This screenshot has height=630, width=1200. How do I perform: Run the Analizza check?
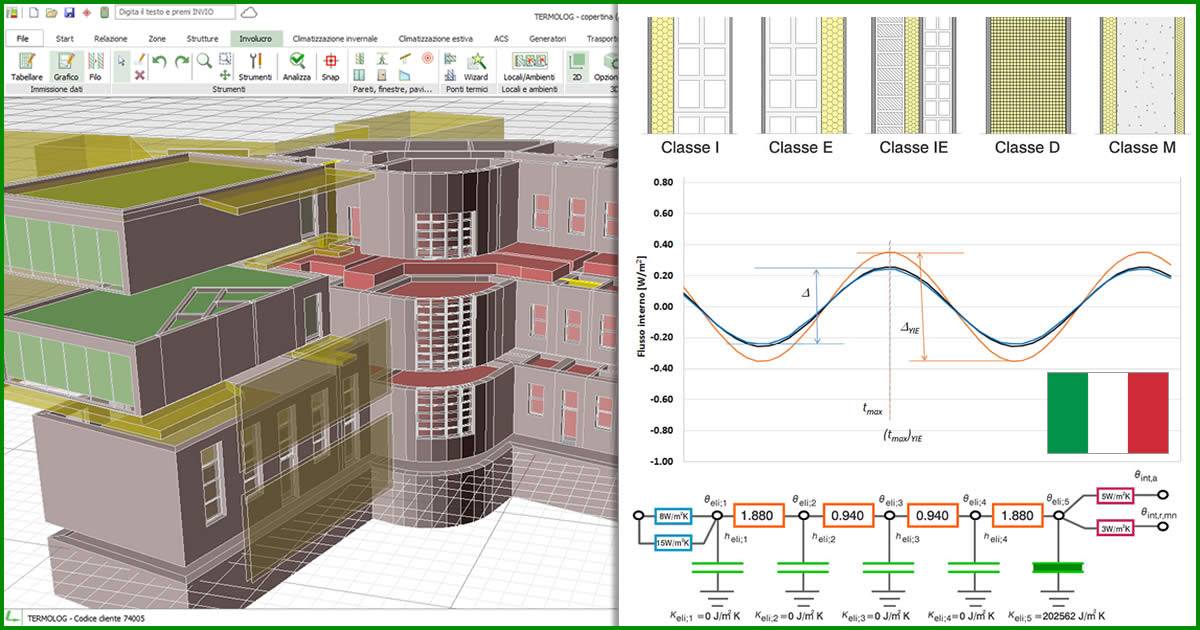point(297,66)
